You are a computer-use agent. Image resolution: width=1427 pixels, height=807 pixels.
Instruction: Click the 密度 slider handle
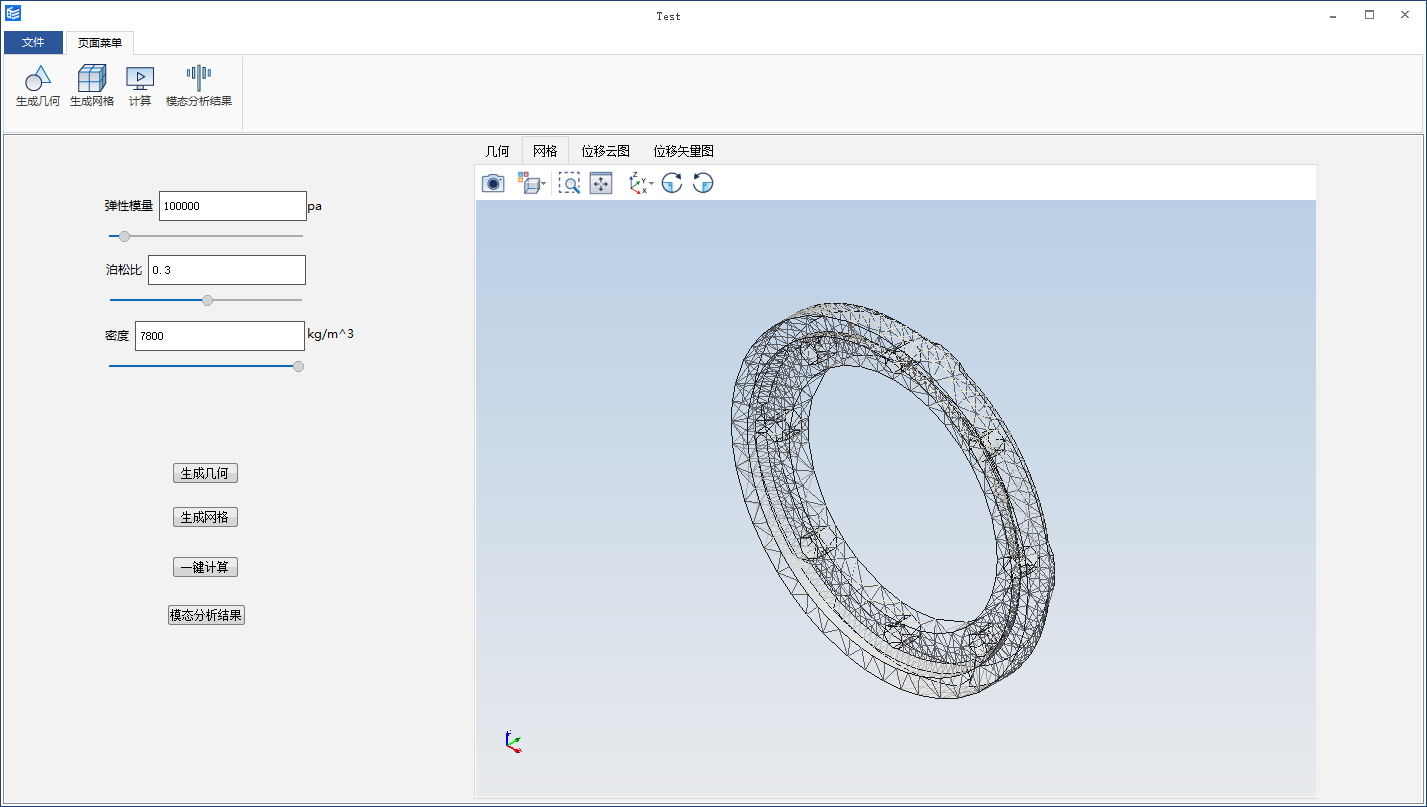pos(298,366)
